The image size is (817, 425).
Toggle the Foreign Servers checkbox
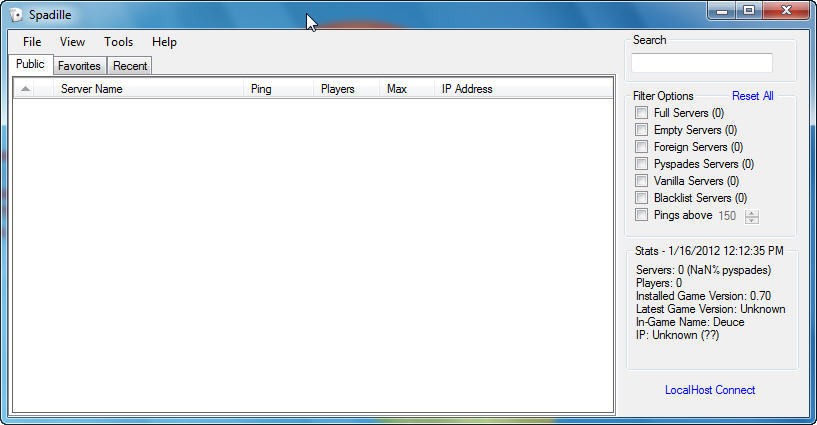[641, 147]
